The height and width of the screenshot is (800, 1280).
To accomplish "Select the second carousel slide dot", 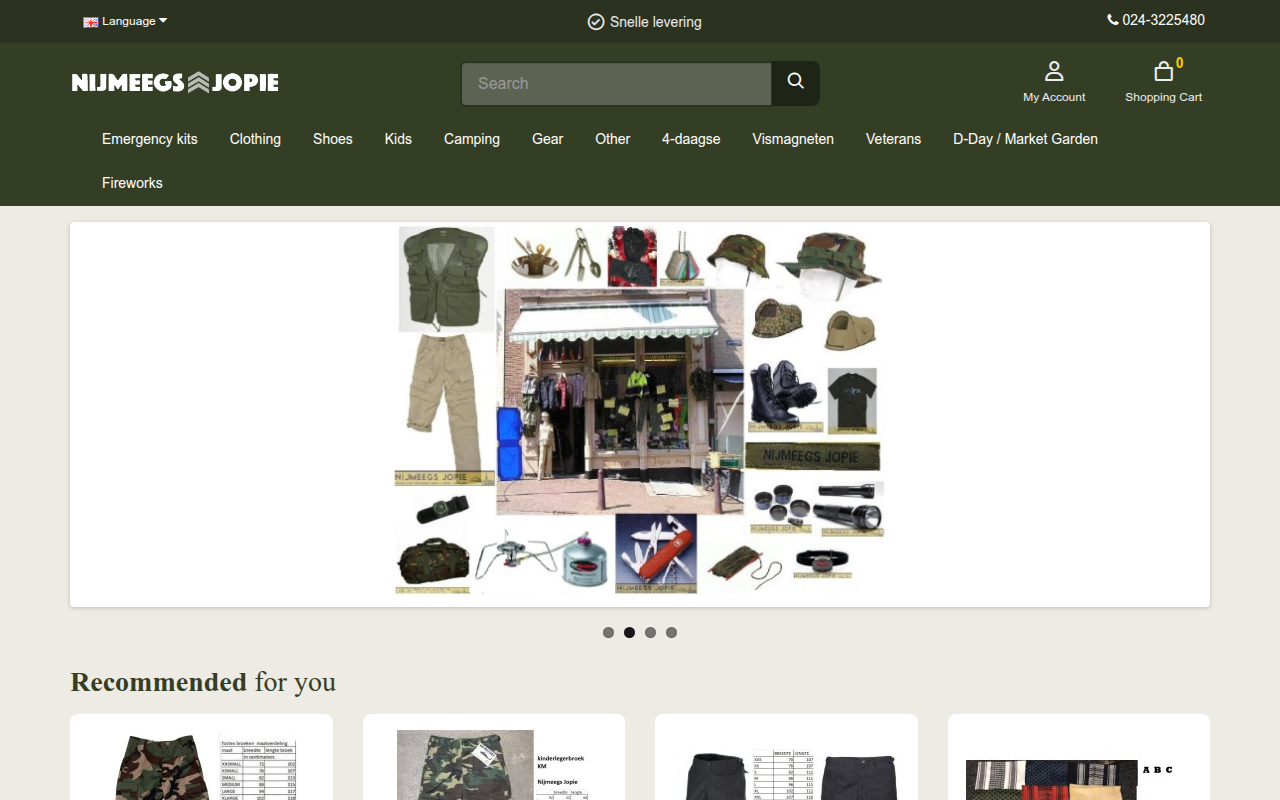I will tap(629, 632).
